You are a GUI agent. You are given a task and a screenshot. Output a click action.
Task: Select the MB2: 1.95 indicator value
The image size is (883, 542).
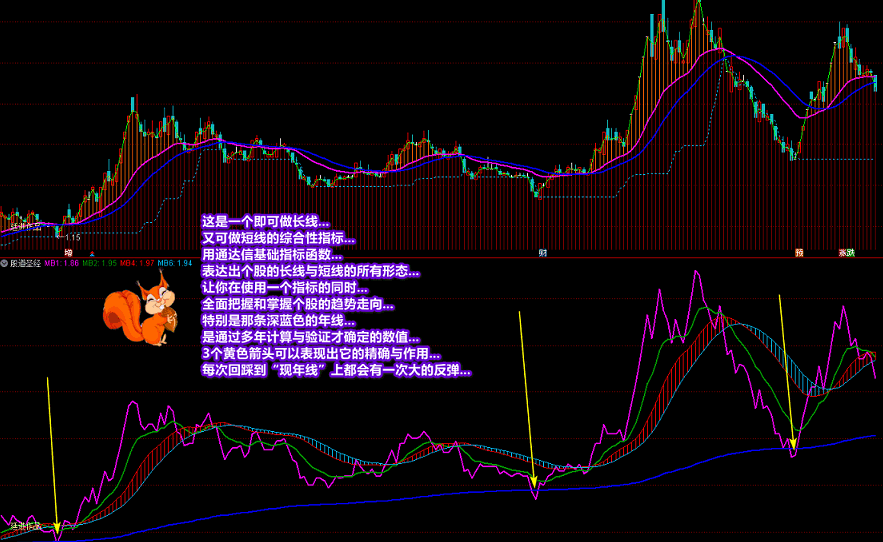(x=99, y=263)
